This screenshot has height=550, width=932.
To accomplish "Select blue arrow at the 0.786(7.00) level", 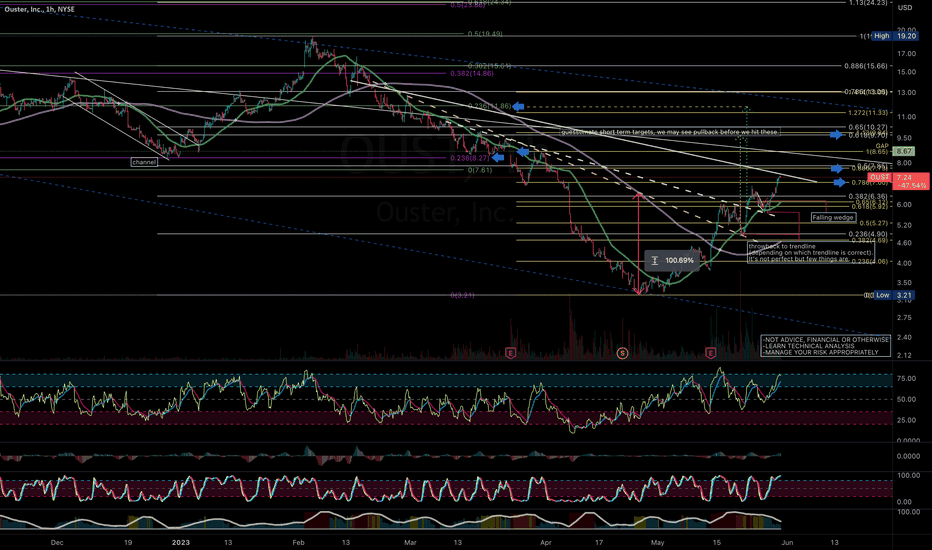I will [839, 183].
